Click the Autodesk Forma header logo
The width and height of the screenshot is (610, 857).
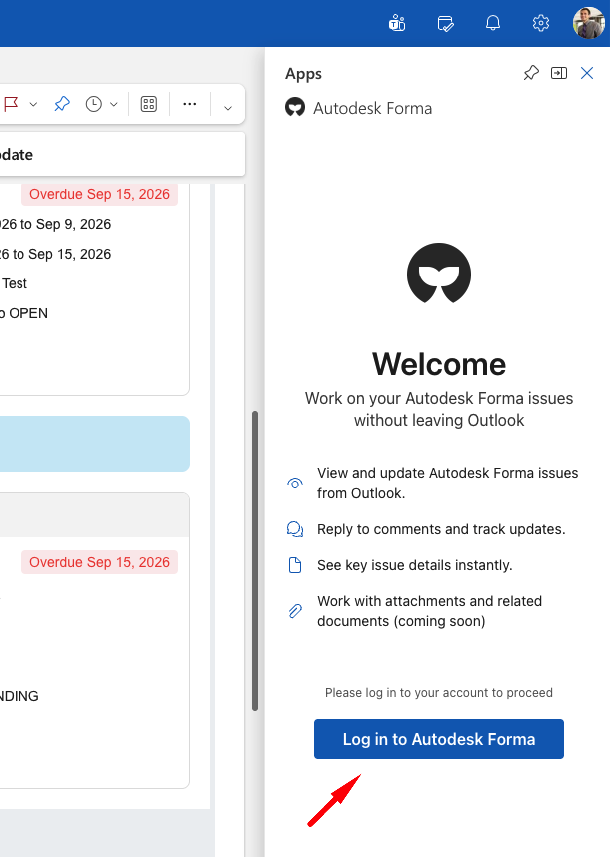coord(295,108)
